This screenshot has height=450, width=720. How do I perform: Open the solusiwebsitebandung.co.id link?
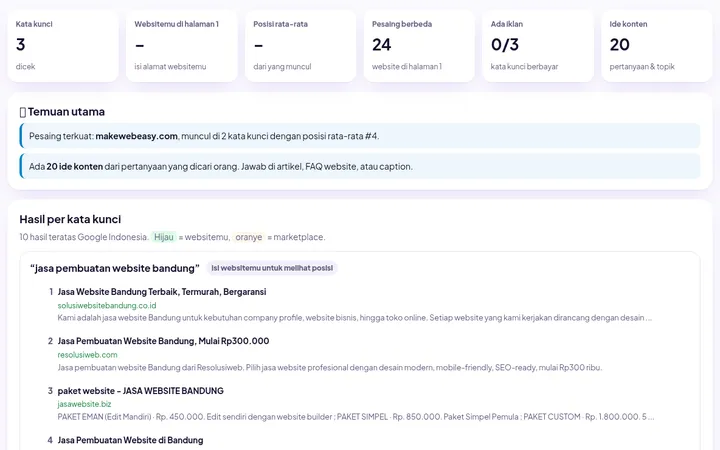pyautogui.click(x=107, y=305)
